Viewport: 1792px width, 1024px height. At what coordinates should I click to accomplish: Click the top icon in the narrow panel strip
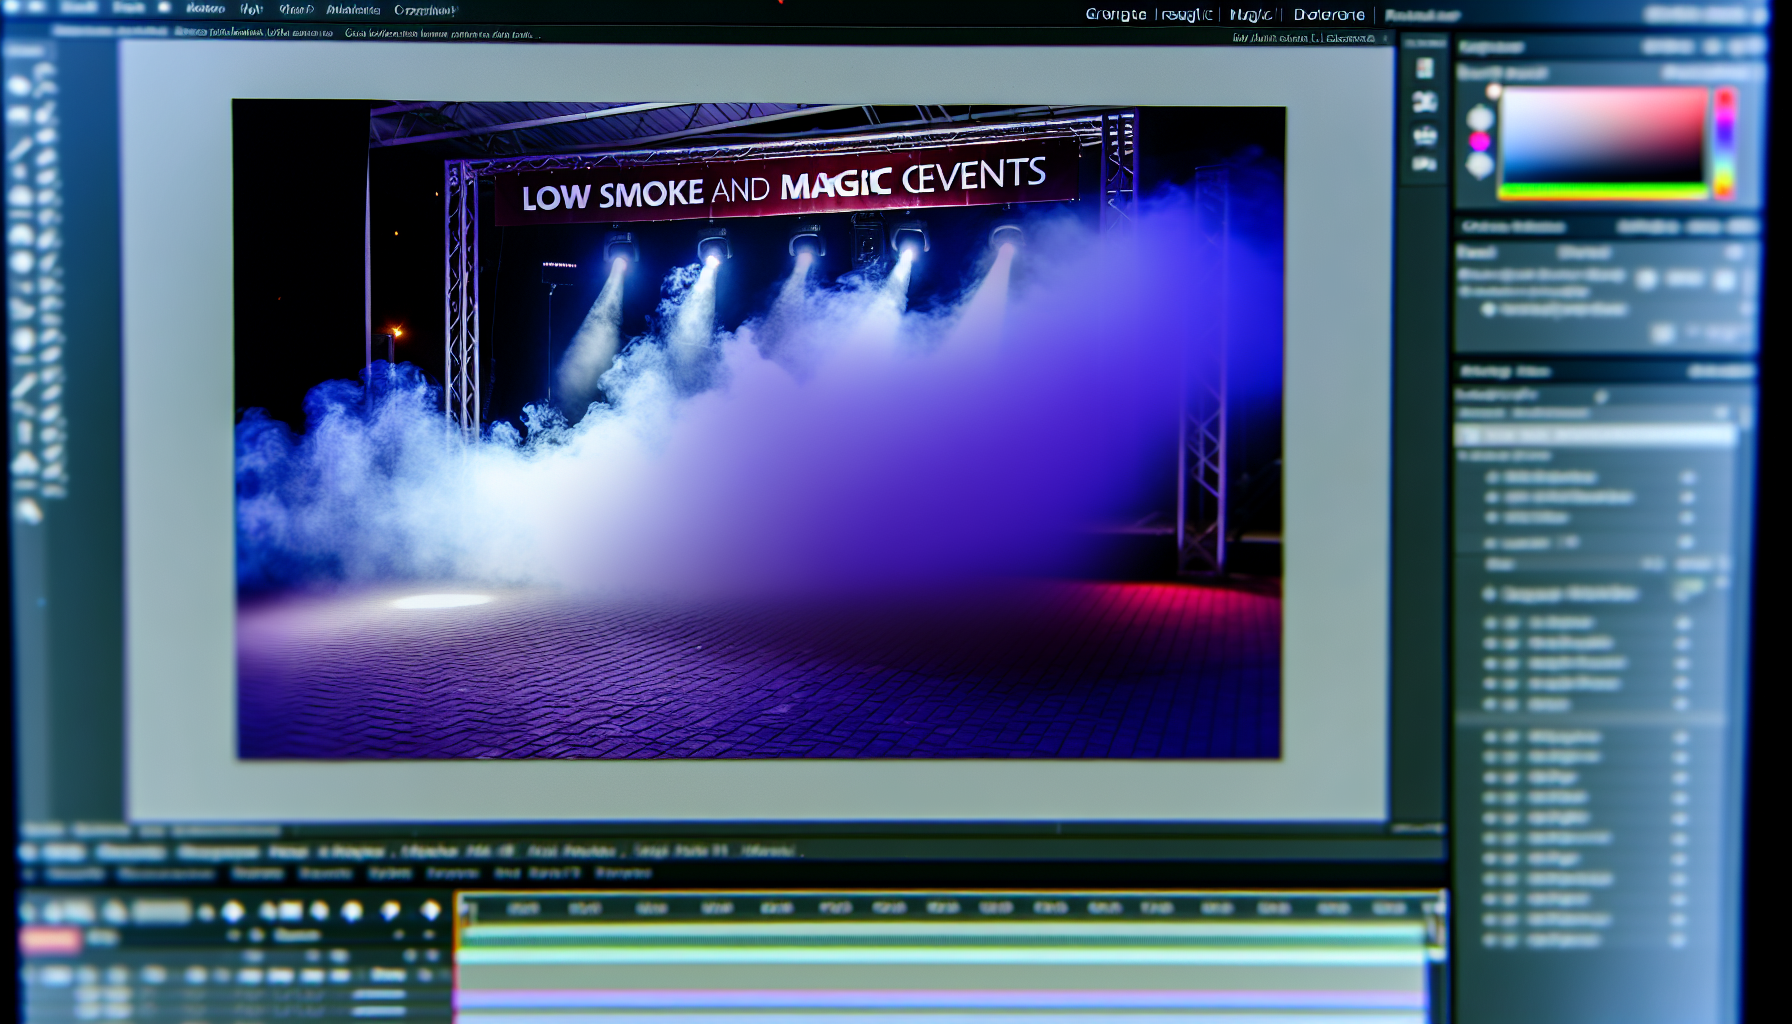tap(1425, 68)
